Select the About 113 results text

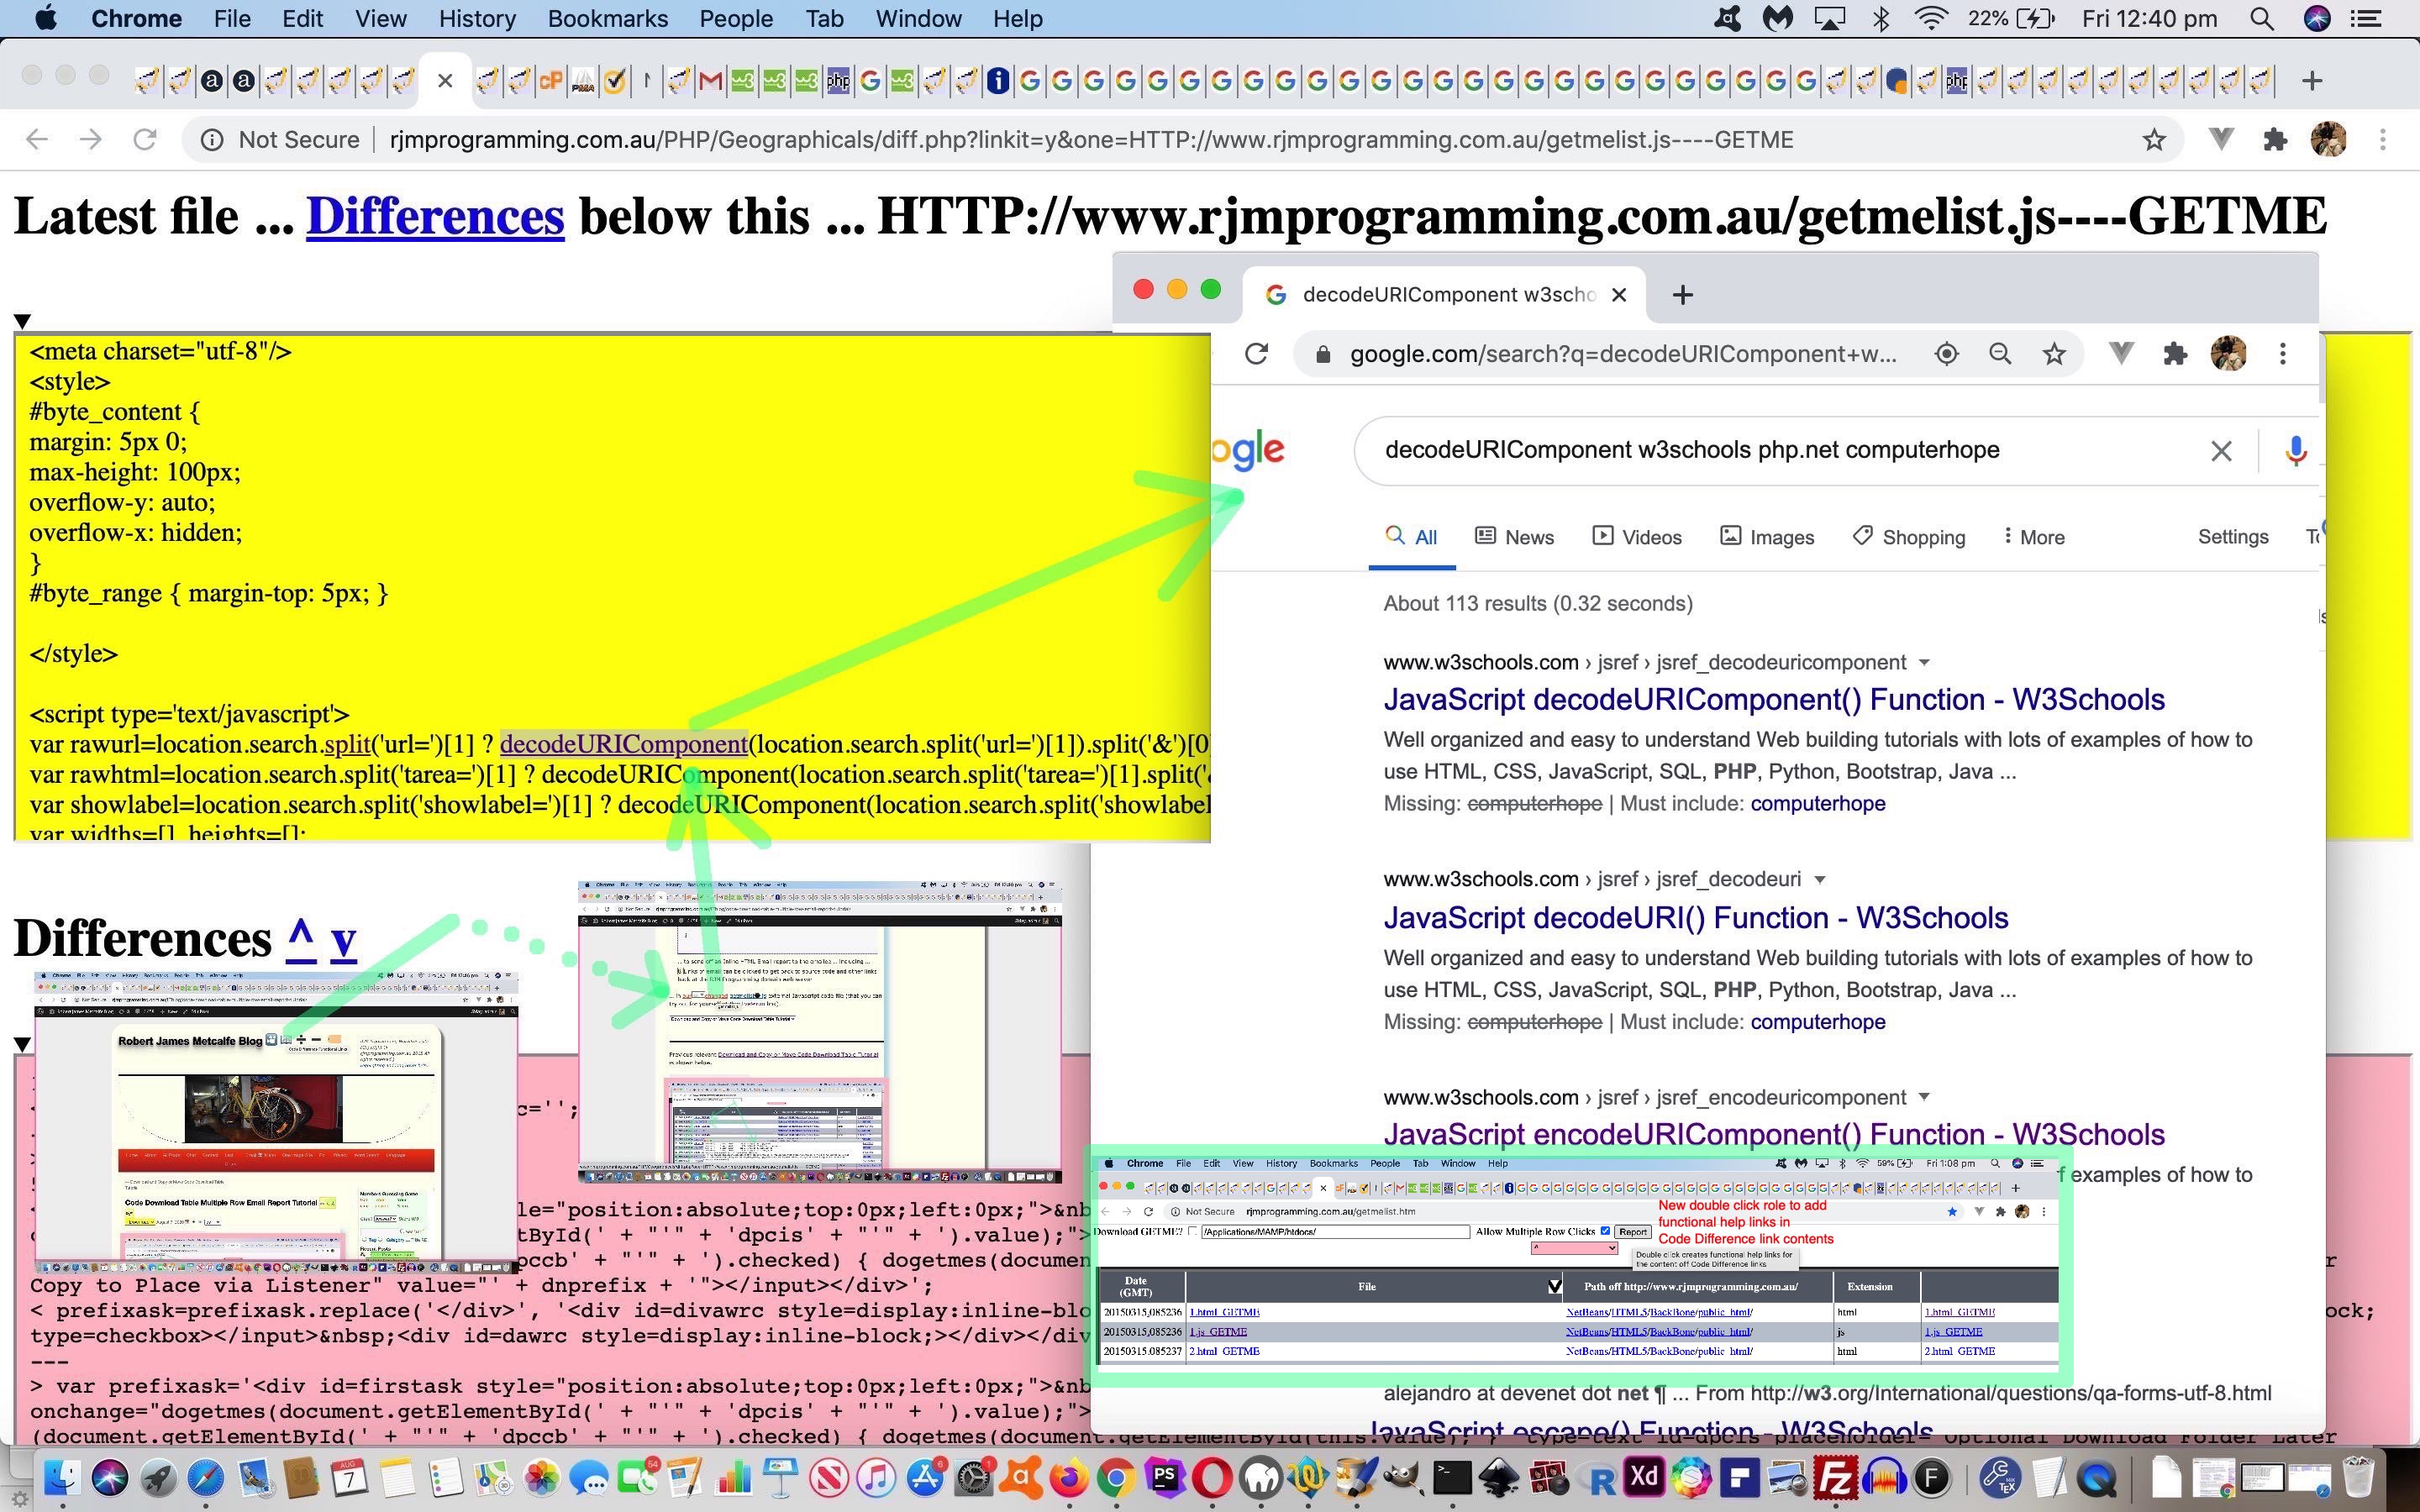[x=1538, y=604]
